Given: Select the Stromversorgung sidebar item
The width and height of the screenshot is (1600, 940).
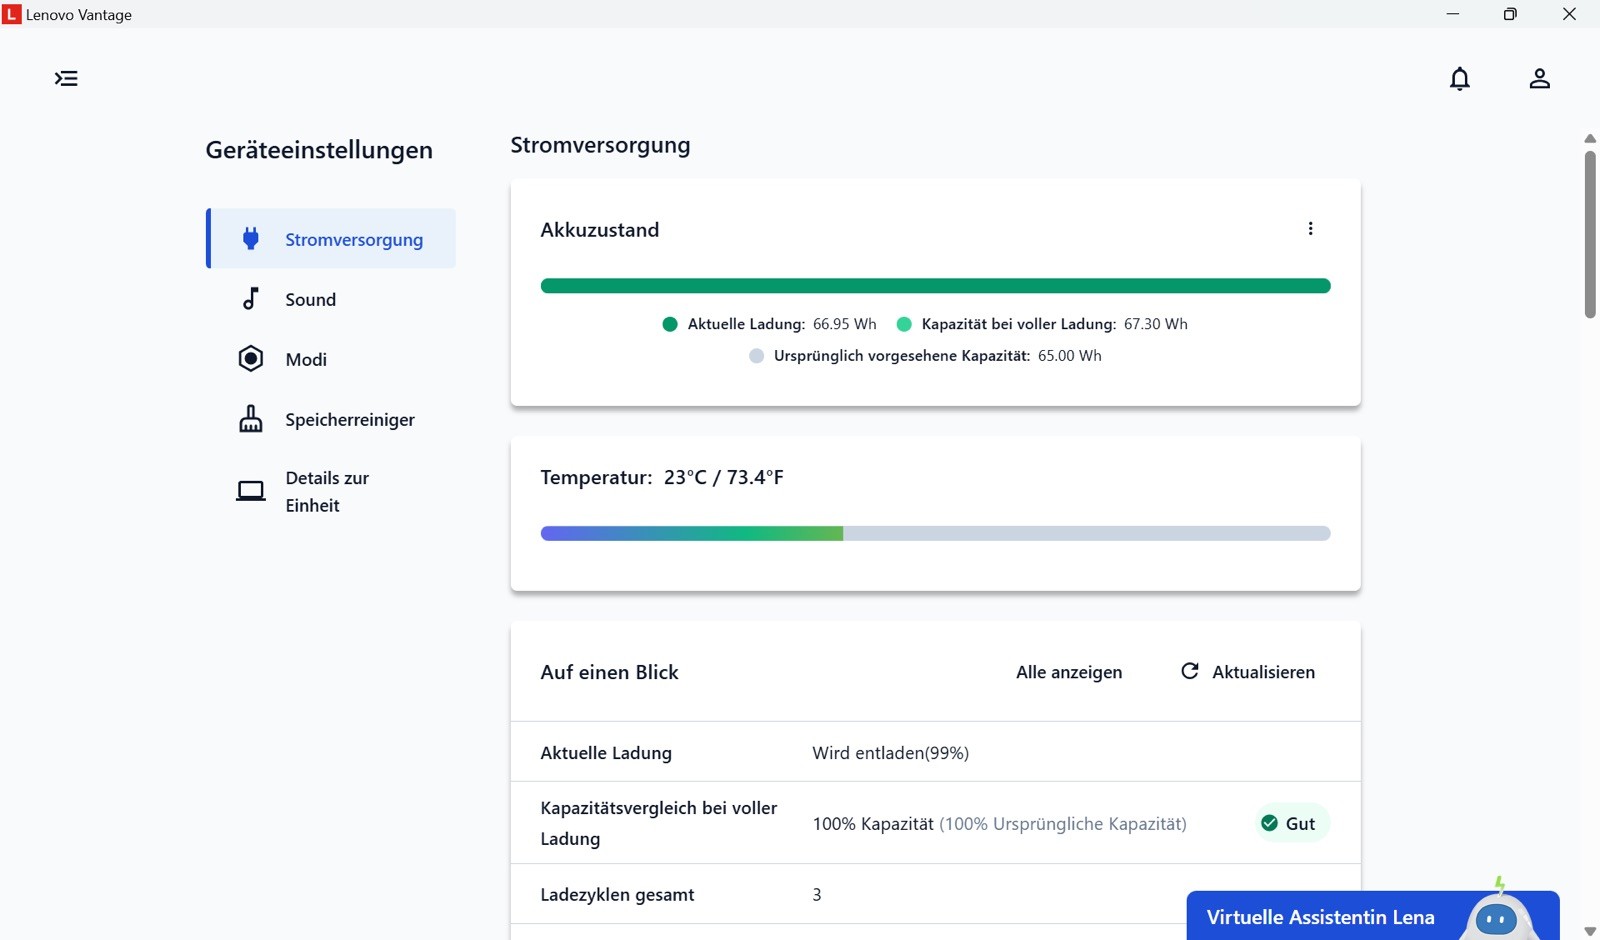Looking at the screenshot, I should point(331,238).
